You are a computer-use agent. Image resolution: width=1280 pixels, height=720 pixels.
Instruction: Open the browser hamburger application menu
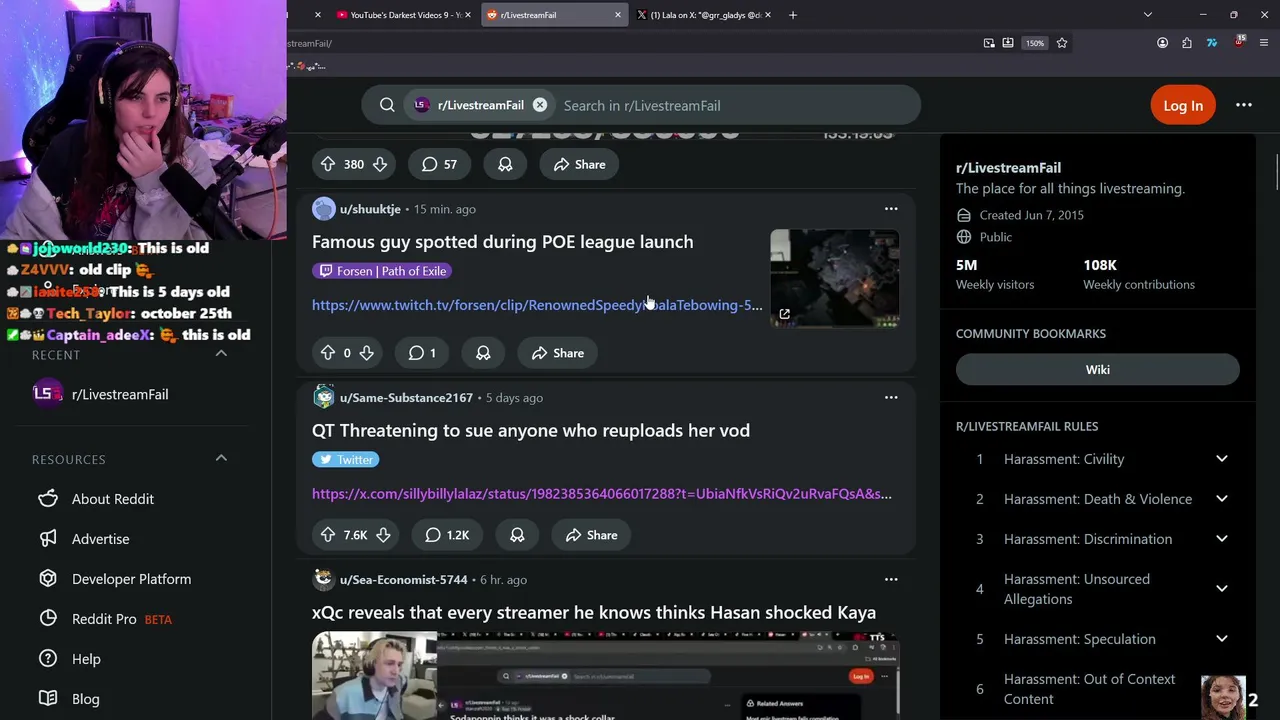click(x=1264, y=43)
